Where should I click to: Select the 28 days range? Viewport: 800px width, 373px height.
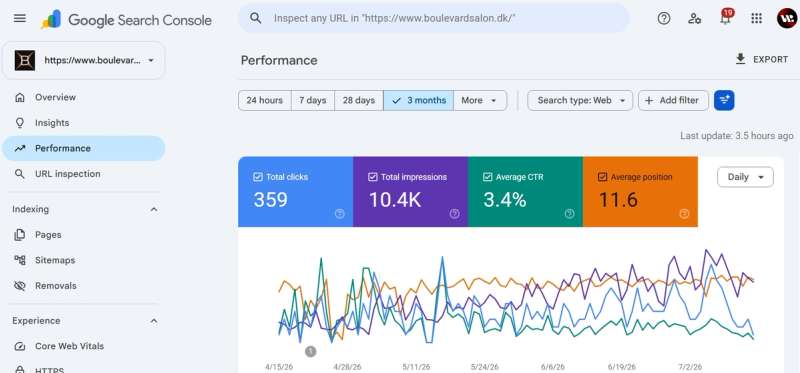point(359,101)
